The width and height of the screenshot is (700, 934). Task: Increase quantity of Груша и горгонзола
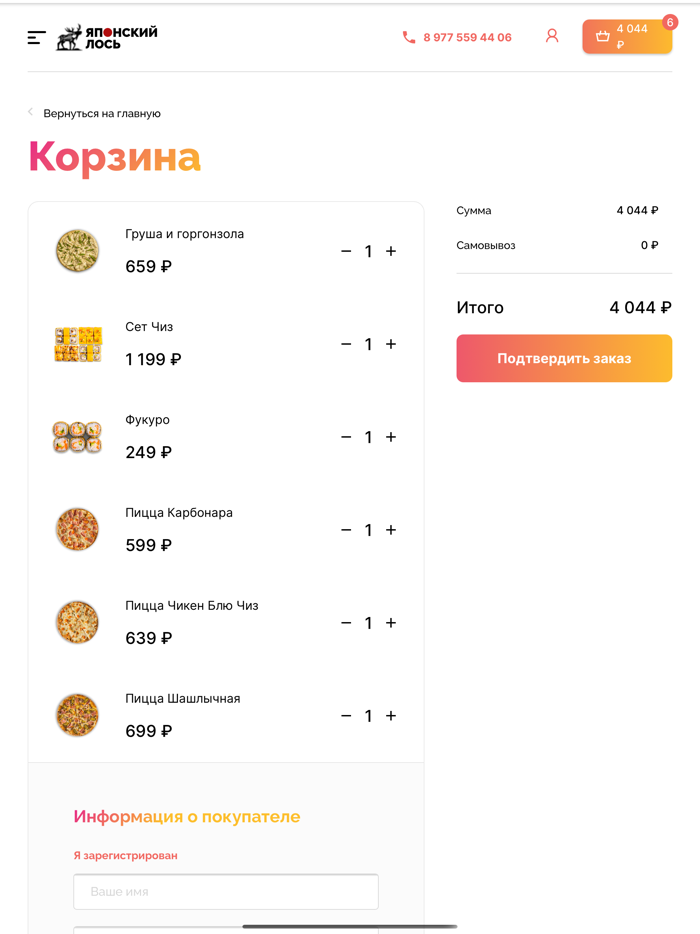point(390,251)
